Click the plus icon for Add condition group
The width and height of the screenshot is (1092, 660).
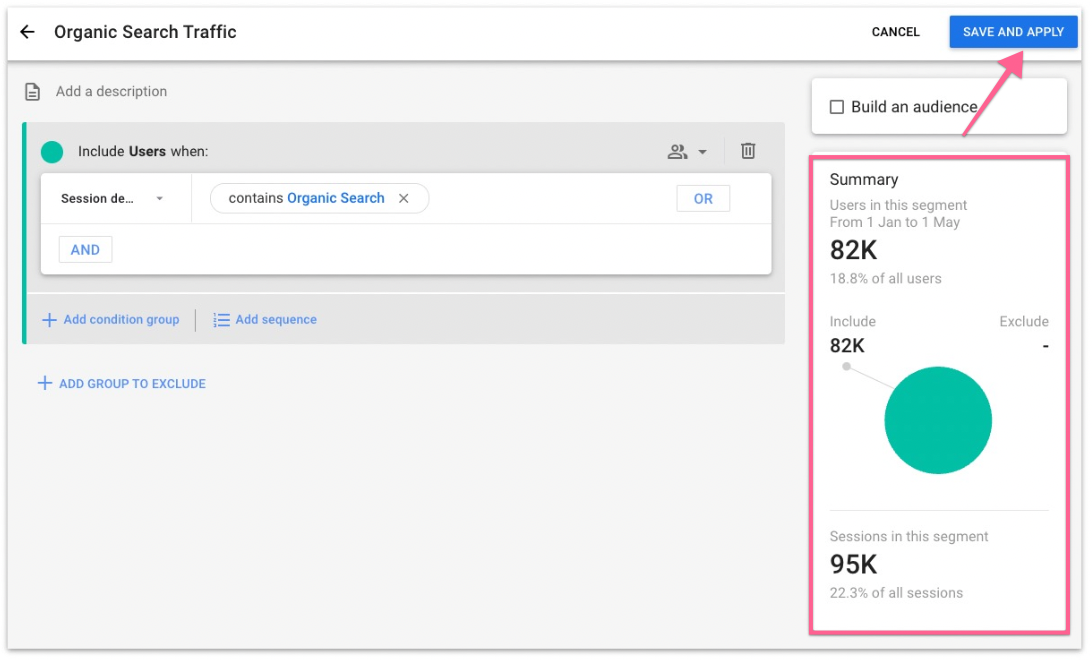49,320
